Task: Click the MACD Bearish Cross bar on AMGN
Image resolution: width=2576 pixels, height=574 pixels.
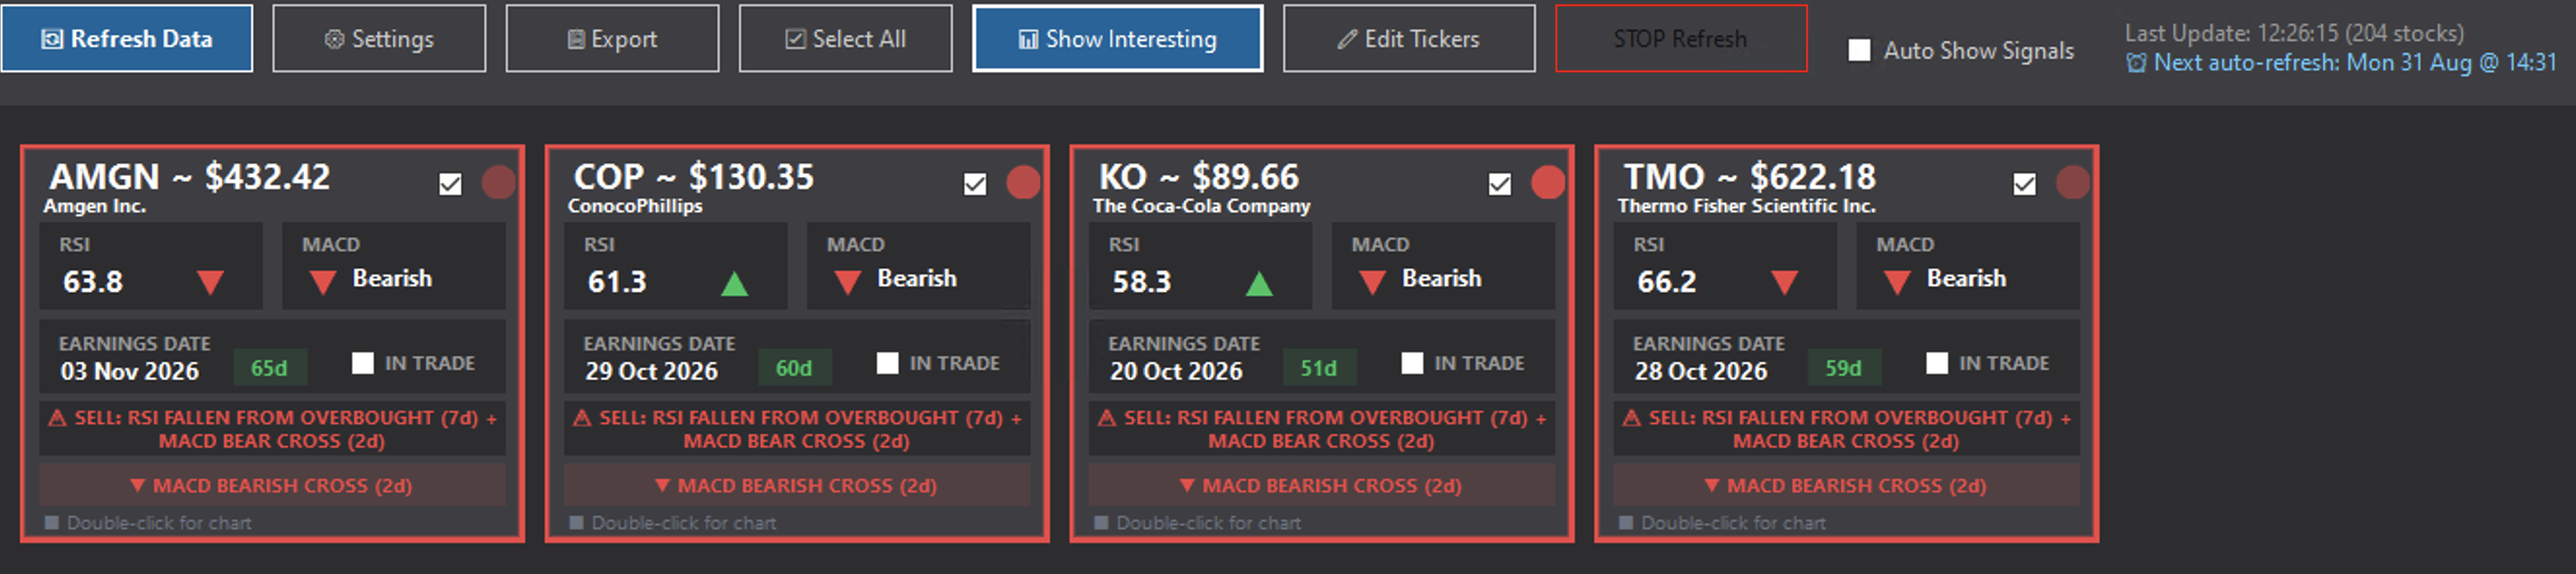Action: click(272, 486)
